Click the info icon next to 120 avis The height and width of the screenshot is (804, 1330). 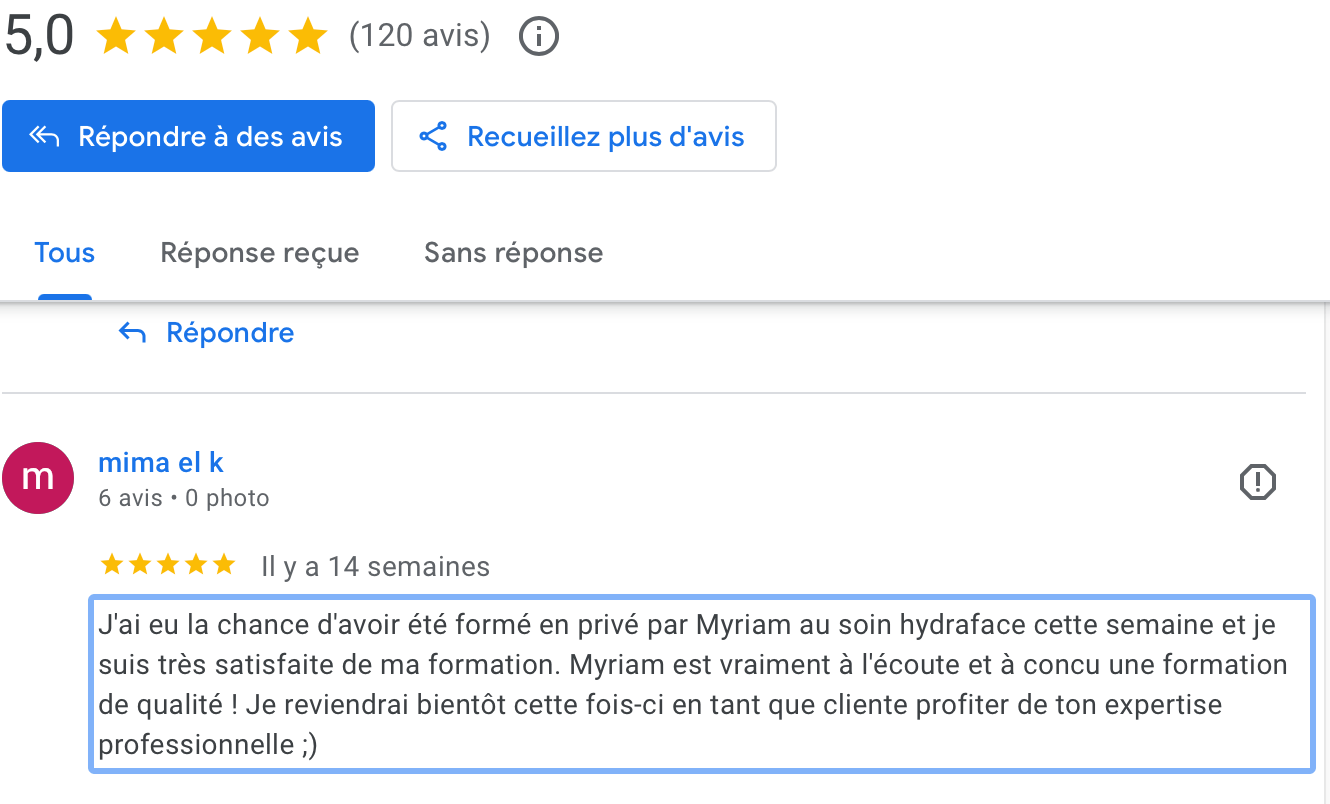click(539, 38)
